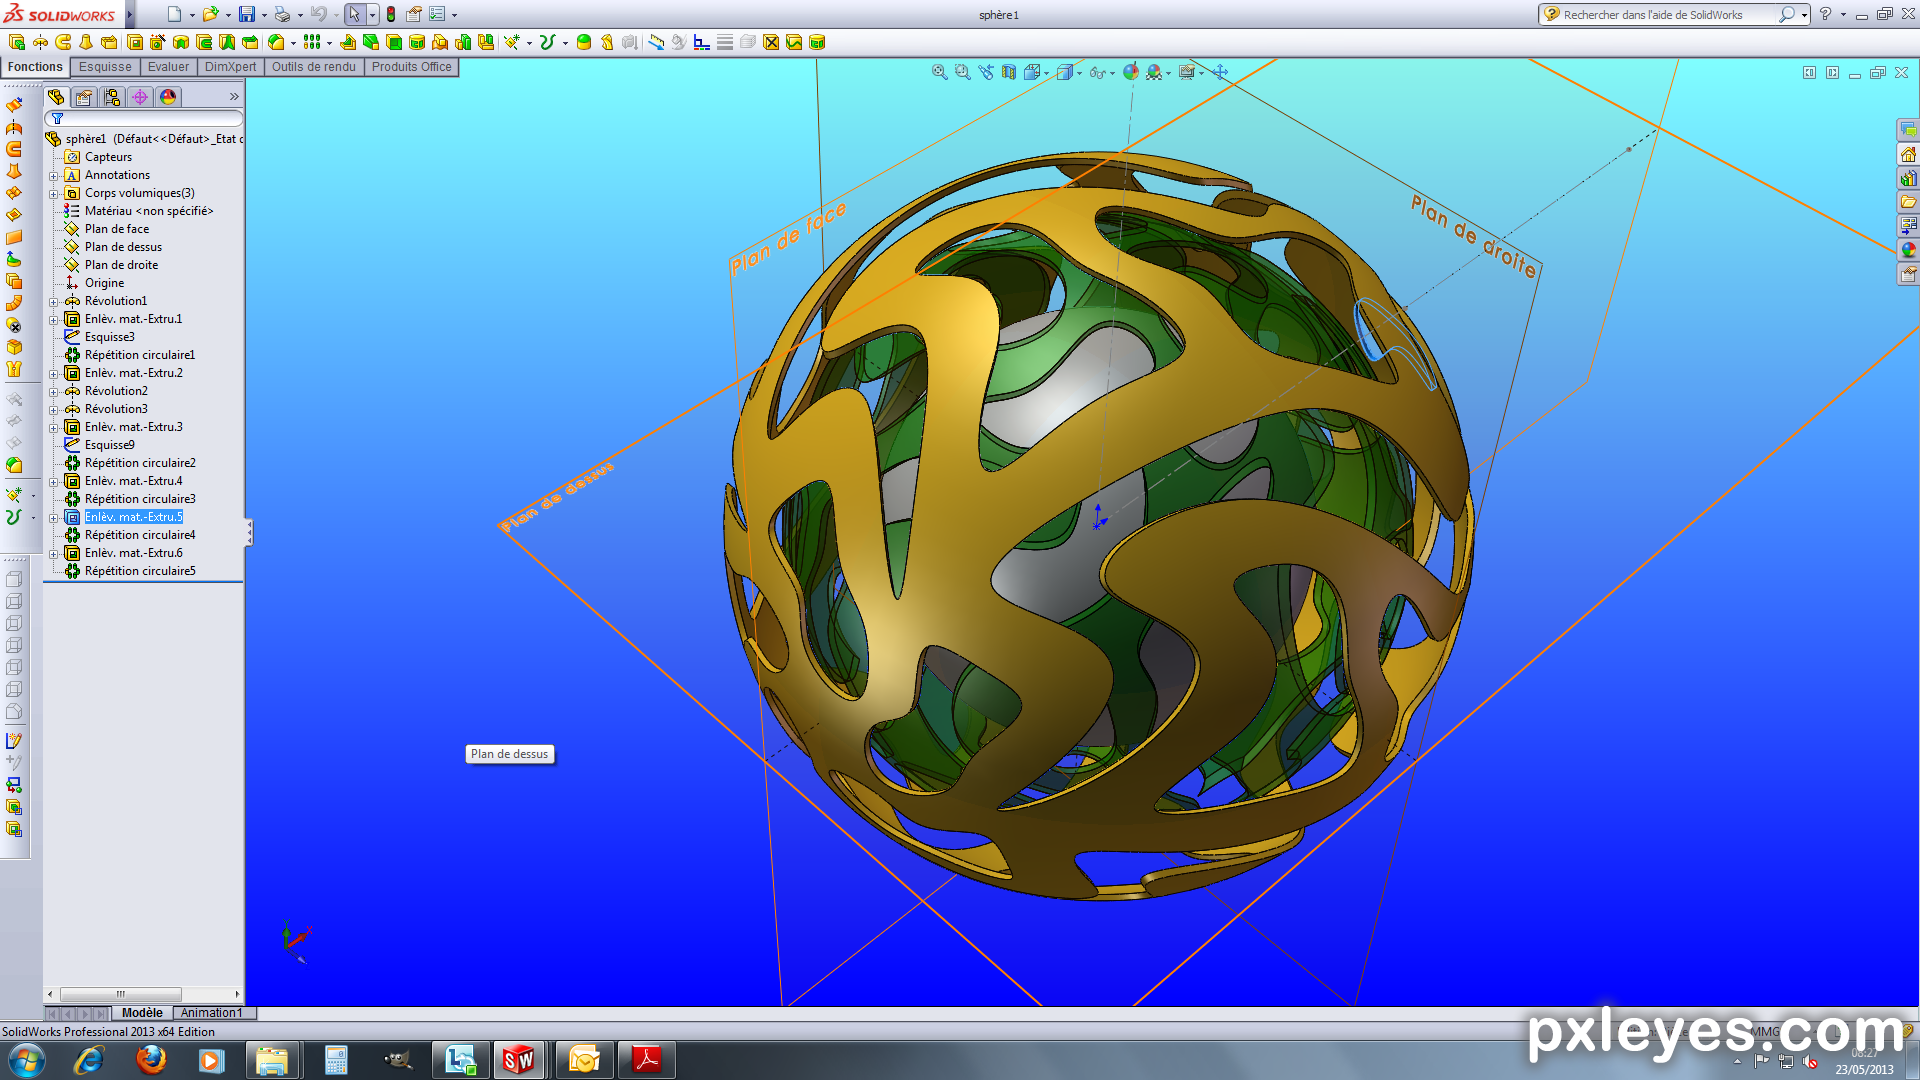Screen dimensions: 1920x1080
Task: Open the Options icon in the top toolbar
Action: tap(437, 14)
